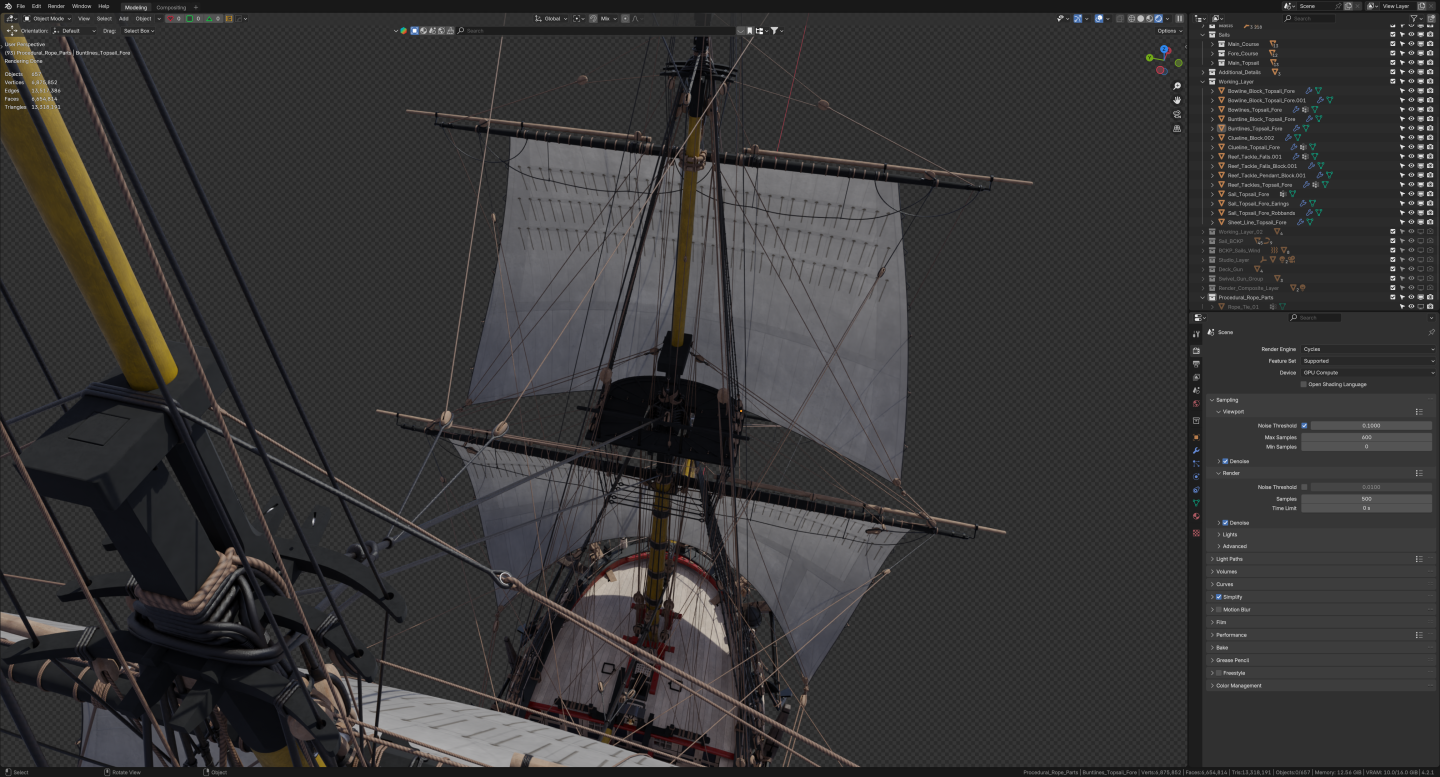This screenshot has height=777, width=1440.
Task: Open the World properties tab icon
Action: click(x=1196, y=404)
